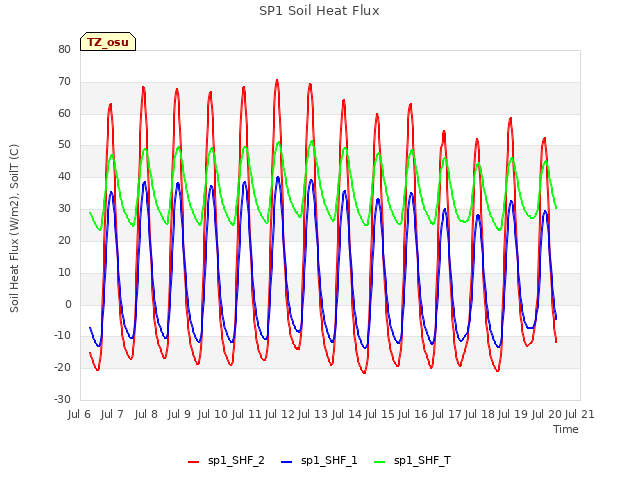Click the 70 y-axis tick value
The height and width of the screenshot is (480, 640).
pos(64,82)
